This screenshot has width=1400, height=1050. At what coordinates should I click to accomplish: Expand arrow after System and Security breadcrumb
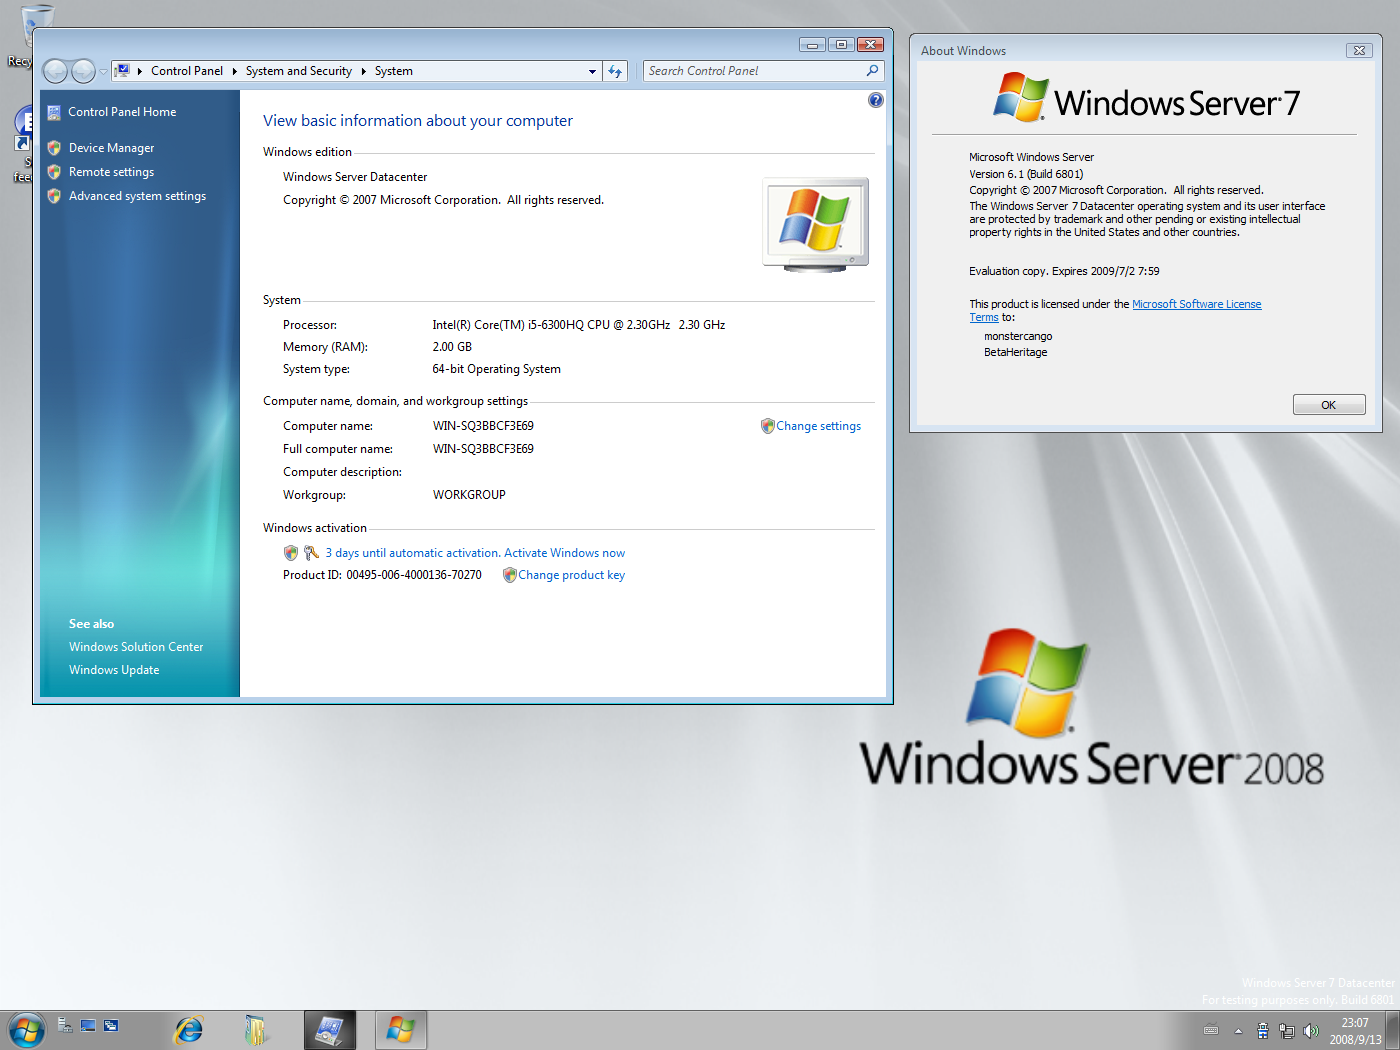click(363, 71)
